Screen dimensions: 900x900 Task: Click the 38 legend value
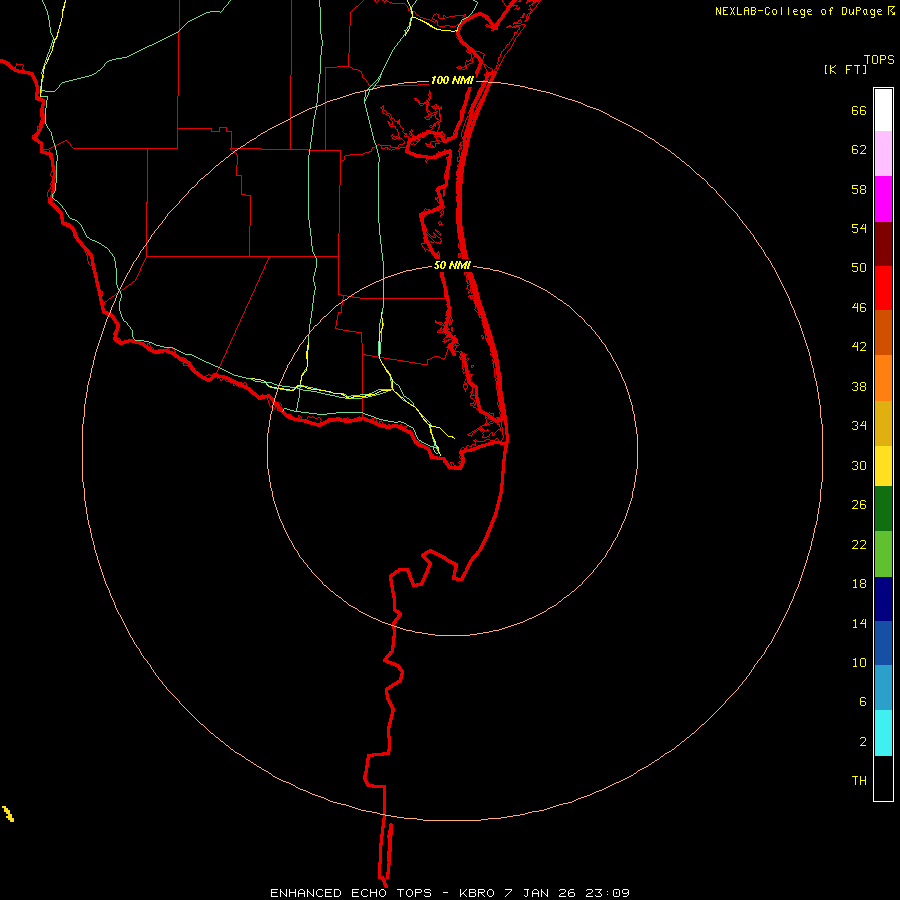click(859, 386)
